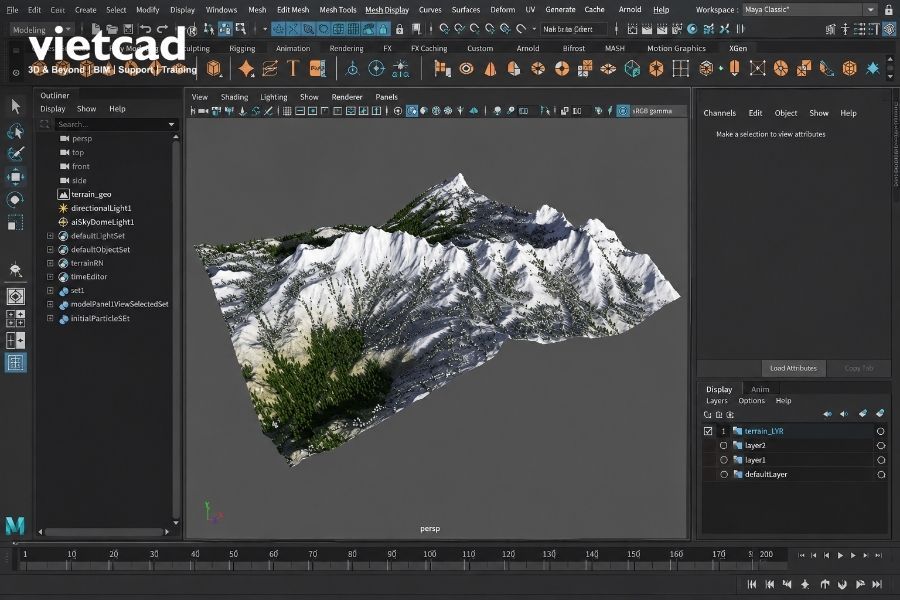Switch to the Rigging shelf tab
This screenshot has width=900, height=600.
coord(242,48)
